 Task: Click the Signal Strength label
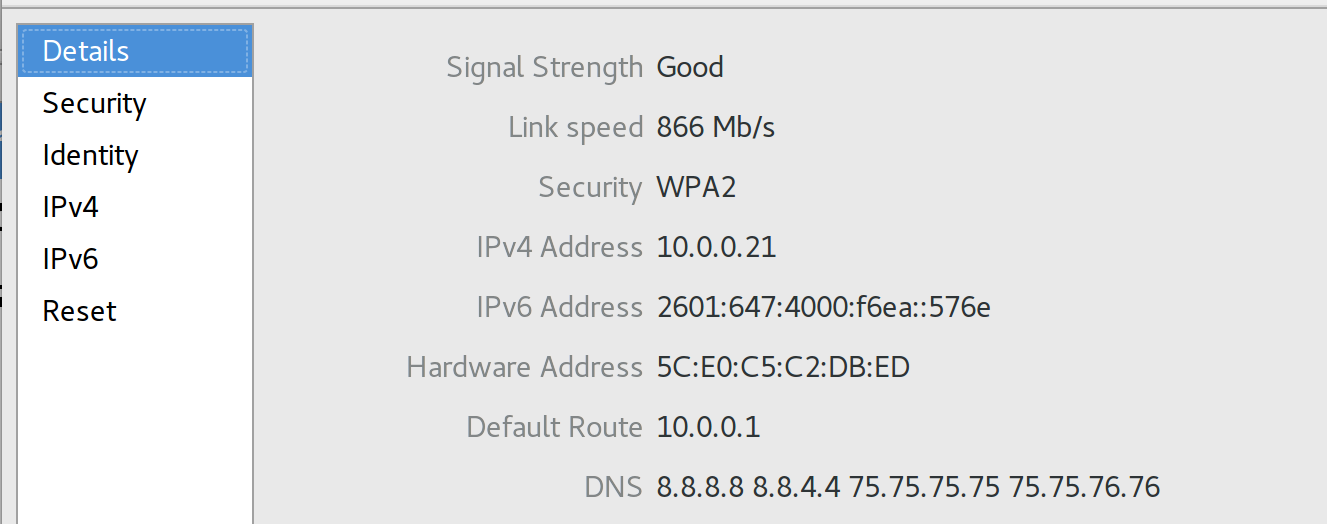tap(544, 68)
